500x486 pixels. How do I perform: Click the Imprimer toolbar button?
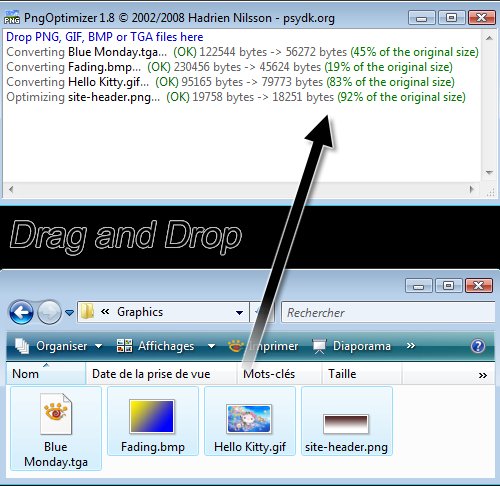point(263,346)
